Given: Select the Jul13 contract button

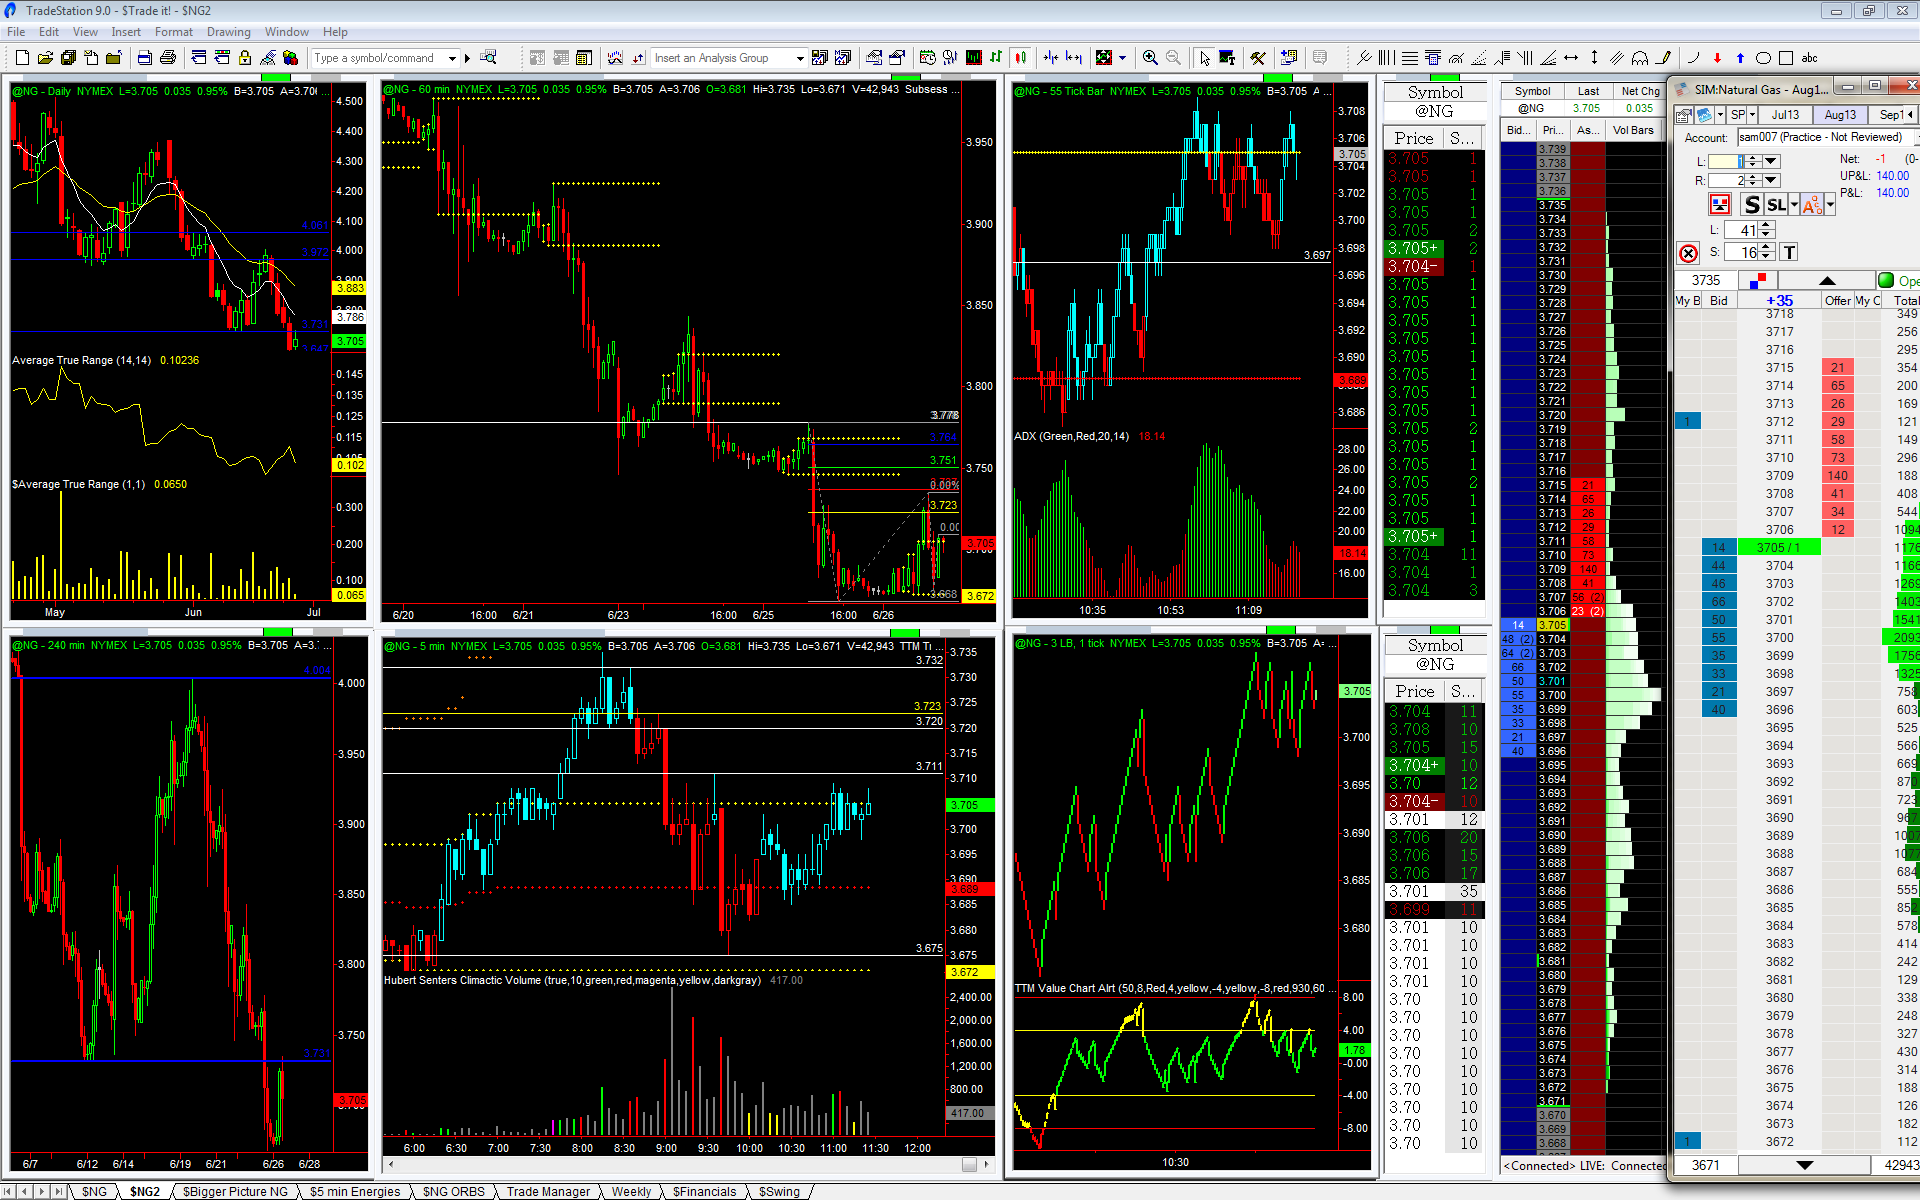Looking at the screenshot, I should 1785,115.
